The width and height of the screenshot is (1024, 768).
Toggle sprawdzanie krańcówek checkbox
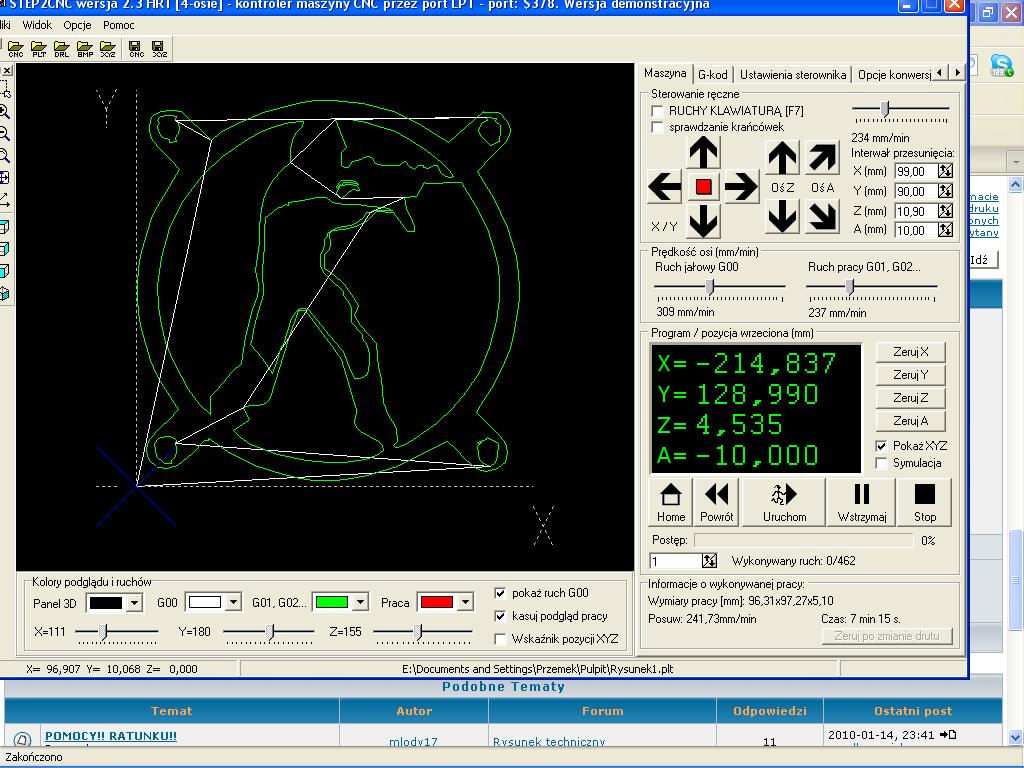coord(658,127)
